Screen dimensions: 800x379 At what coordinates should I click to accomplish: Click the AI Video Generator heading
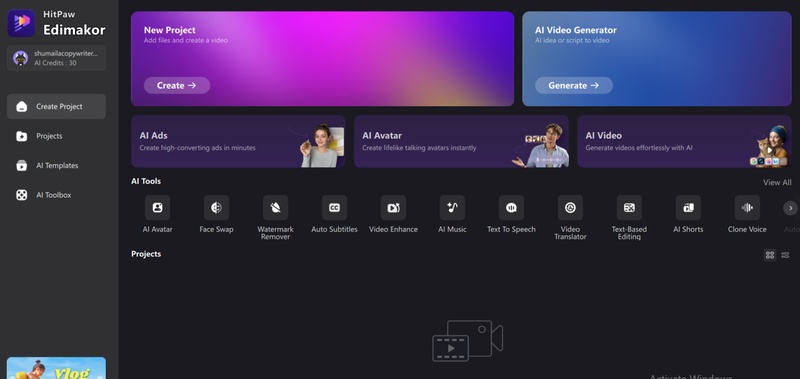(x=576, y=30)
